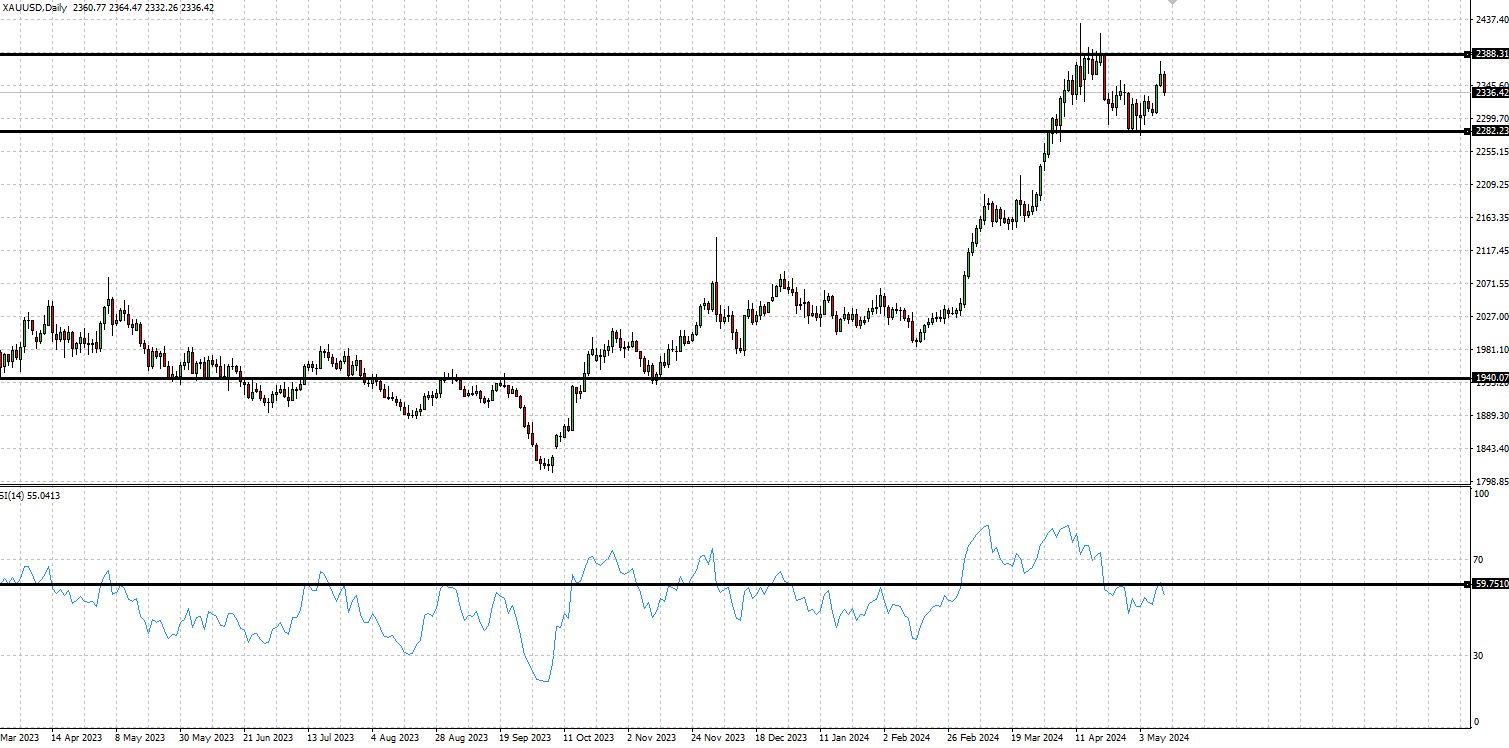Click the 30 May 2023 date label
1509x748 pixels.
tap(206, 738)
